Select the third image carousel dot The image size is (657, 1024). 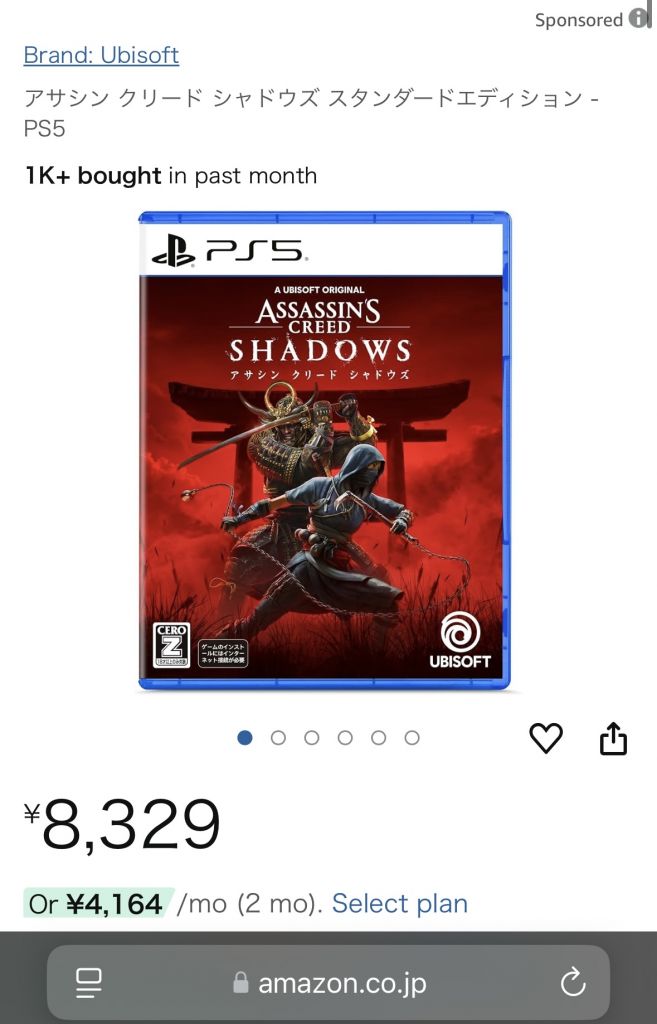pyautogui.click(x=312, y=737)
